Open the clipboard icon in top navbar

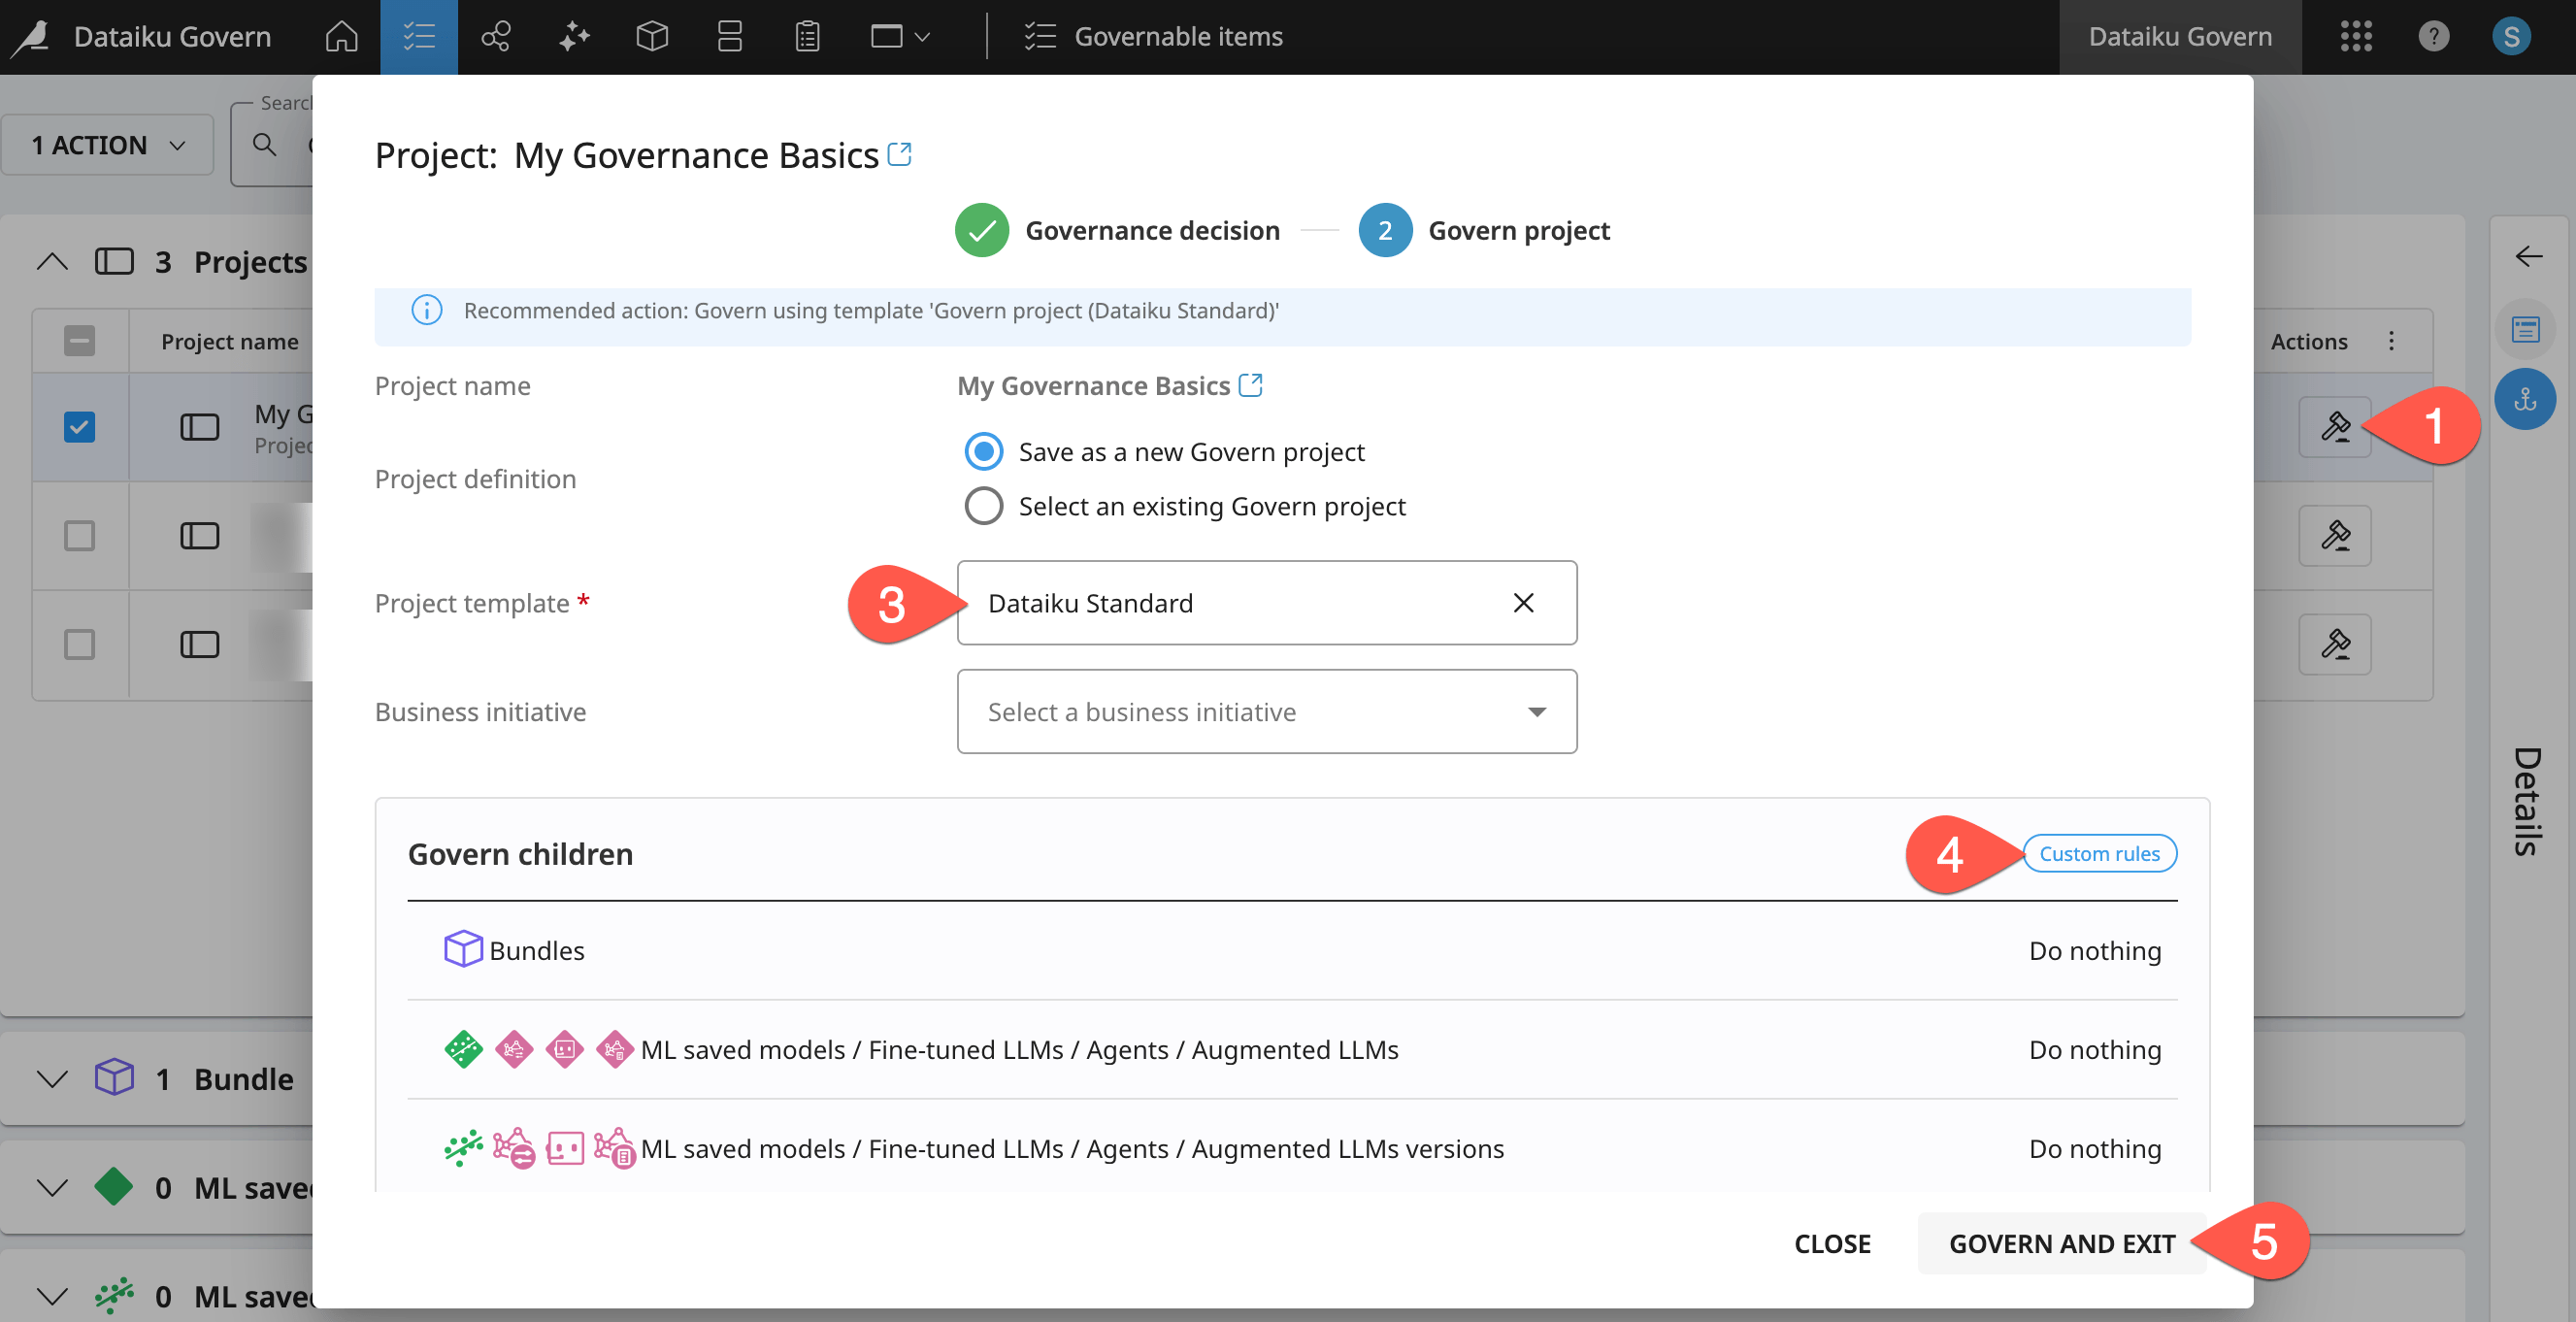[x=807, y=37]
